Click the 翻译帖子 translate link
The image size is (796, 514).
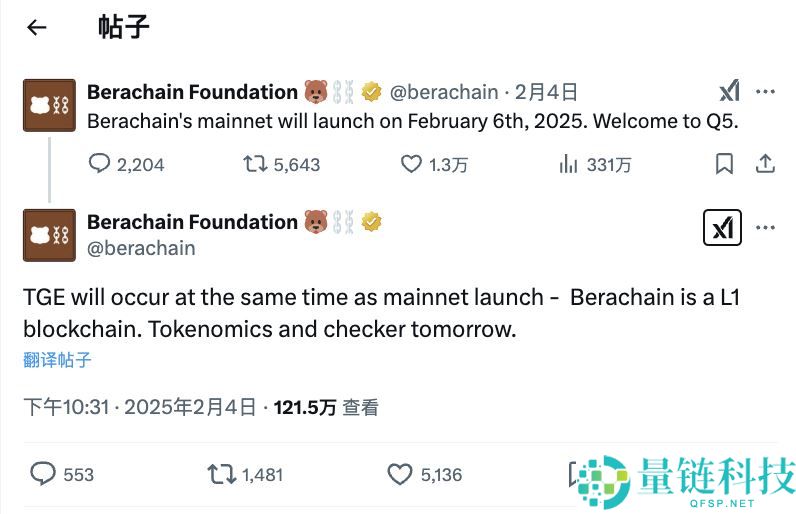pos(57,360)
